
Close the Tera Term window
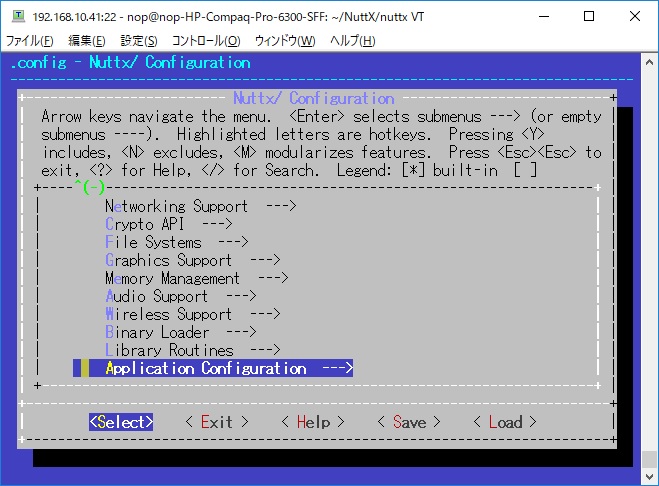tap(635, 17)
